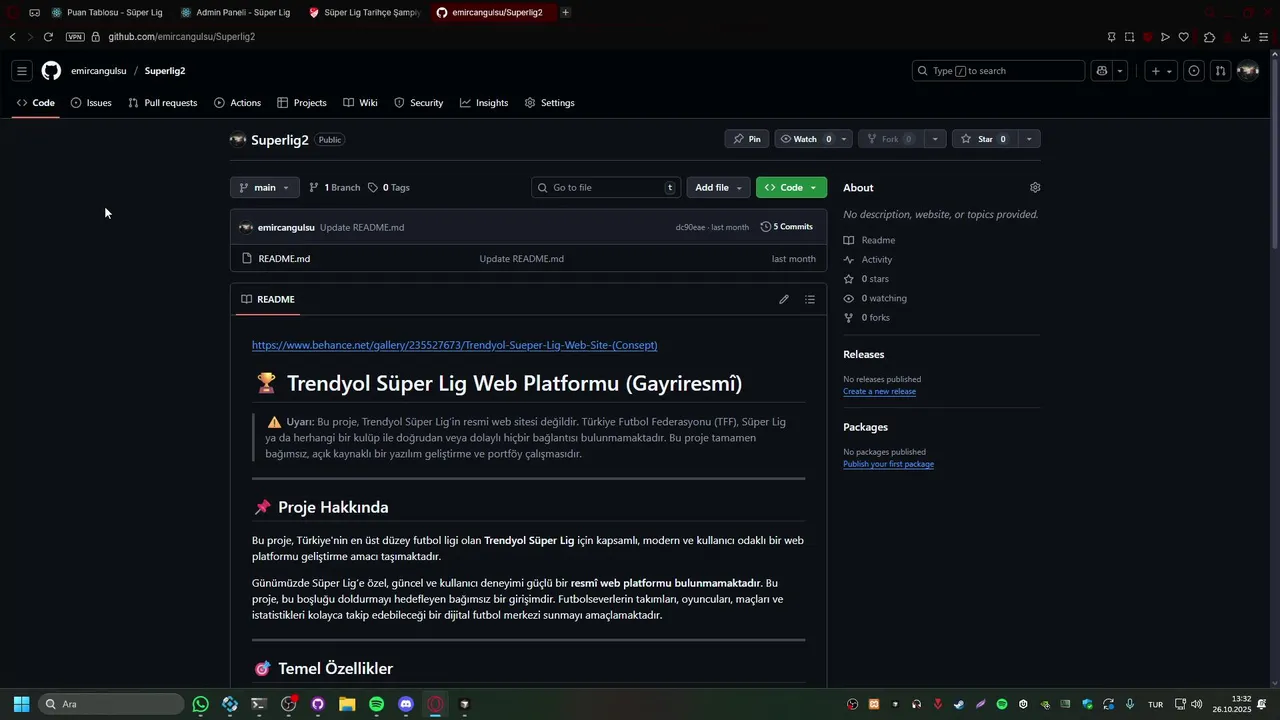Switch to Puan Tablosu browser tab
Image resolution: width=1280 pixels, height=720 pixels.
click(x=106, y=12)
